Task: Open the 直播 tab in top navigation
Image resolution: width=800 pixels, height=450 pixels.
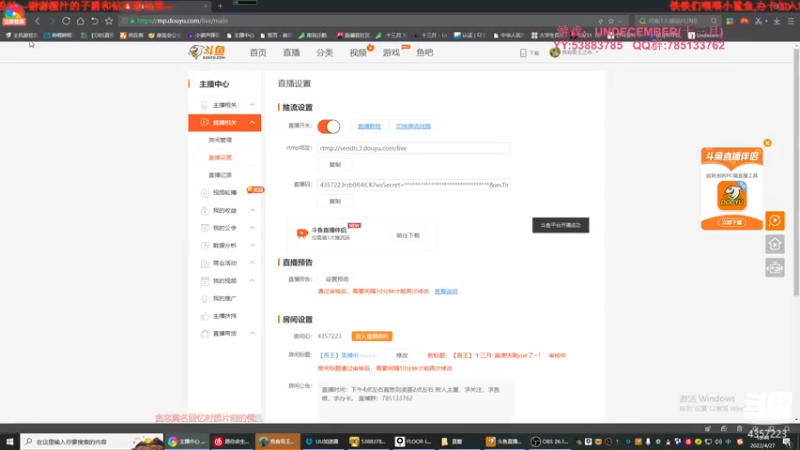Action: [x=291, y=53]
